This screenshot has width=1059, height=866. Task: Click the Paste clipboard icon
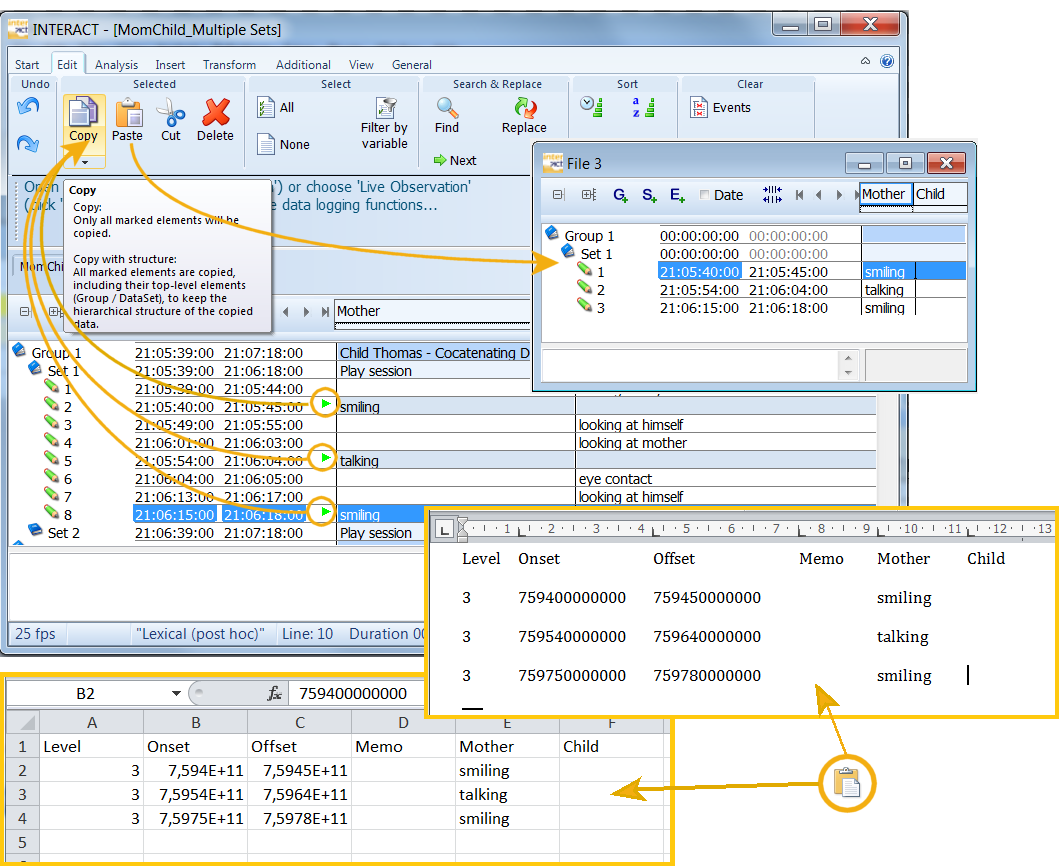tap(127, 112)
